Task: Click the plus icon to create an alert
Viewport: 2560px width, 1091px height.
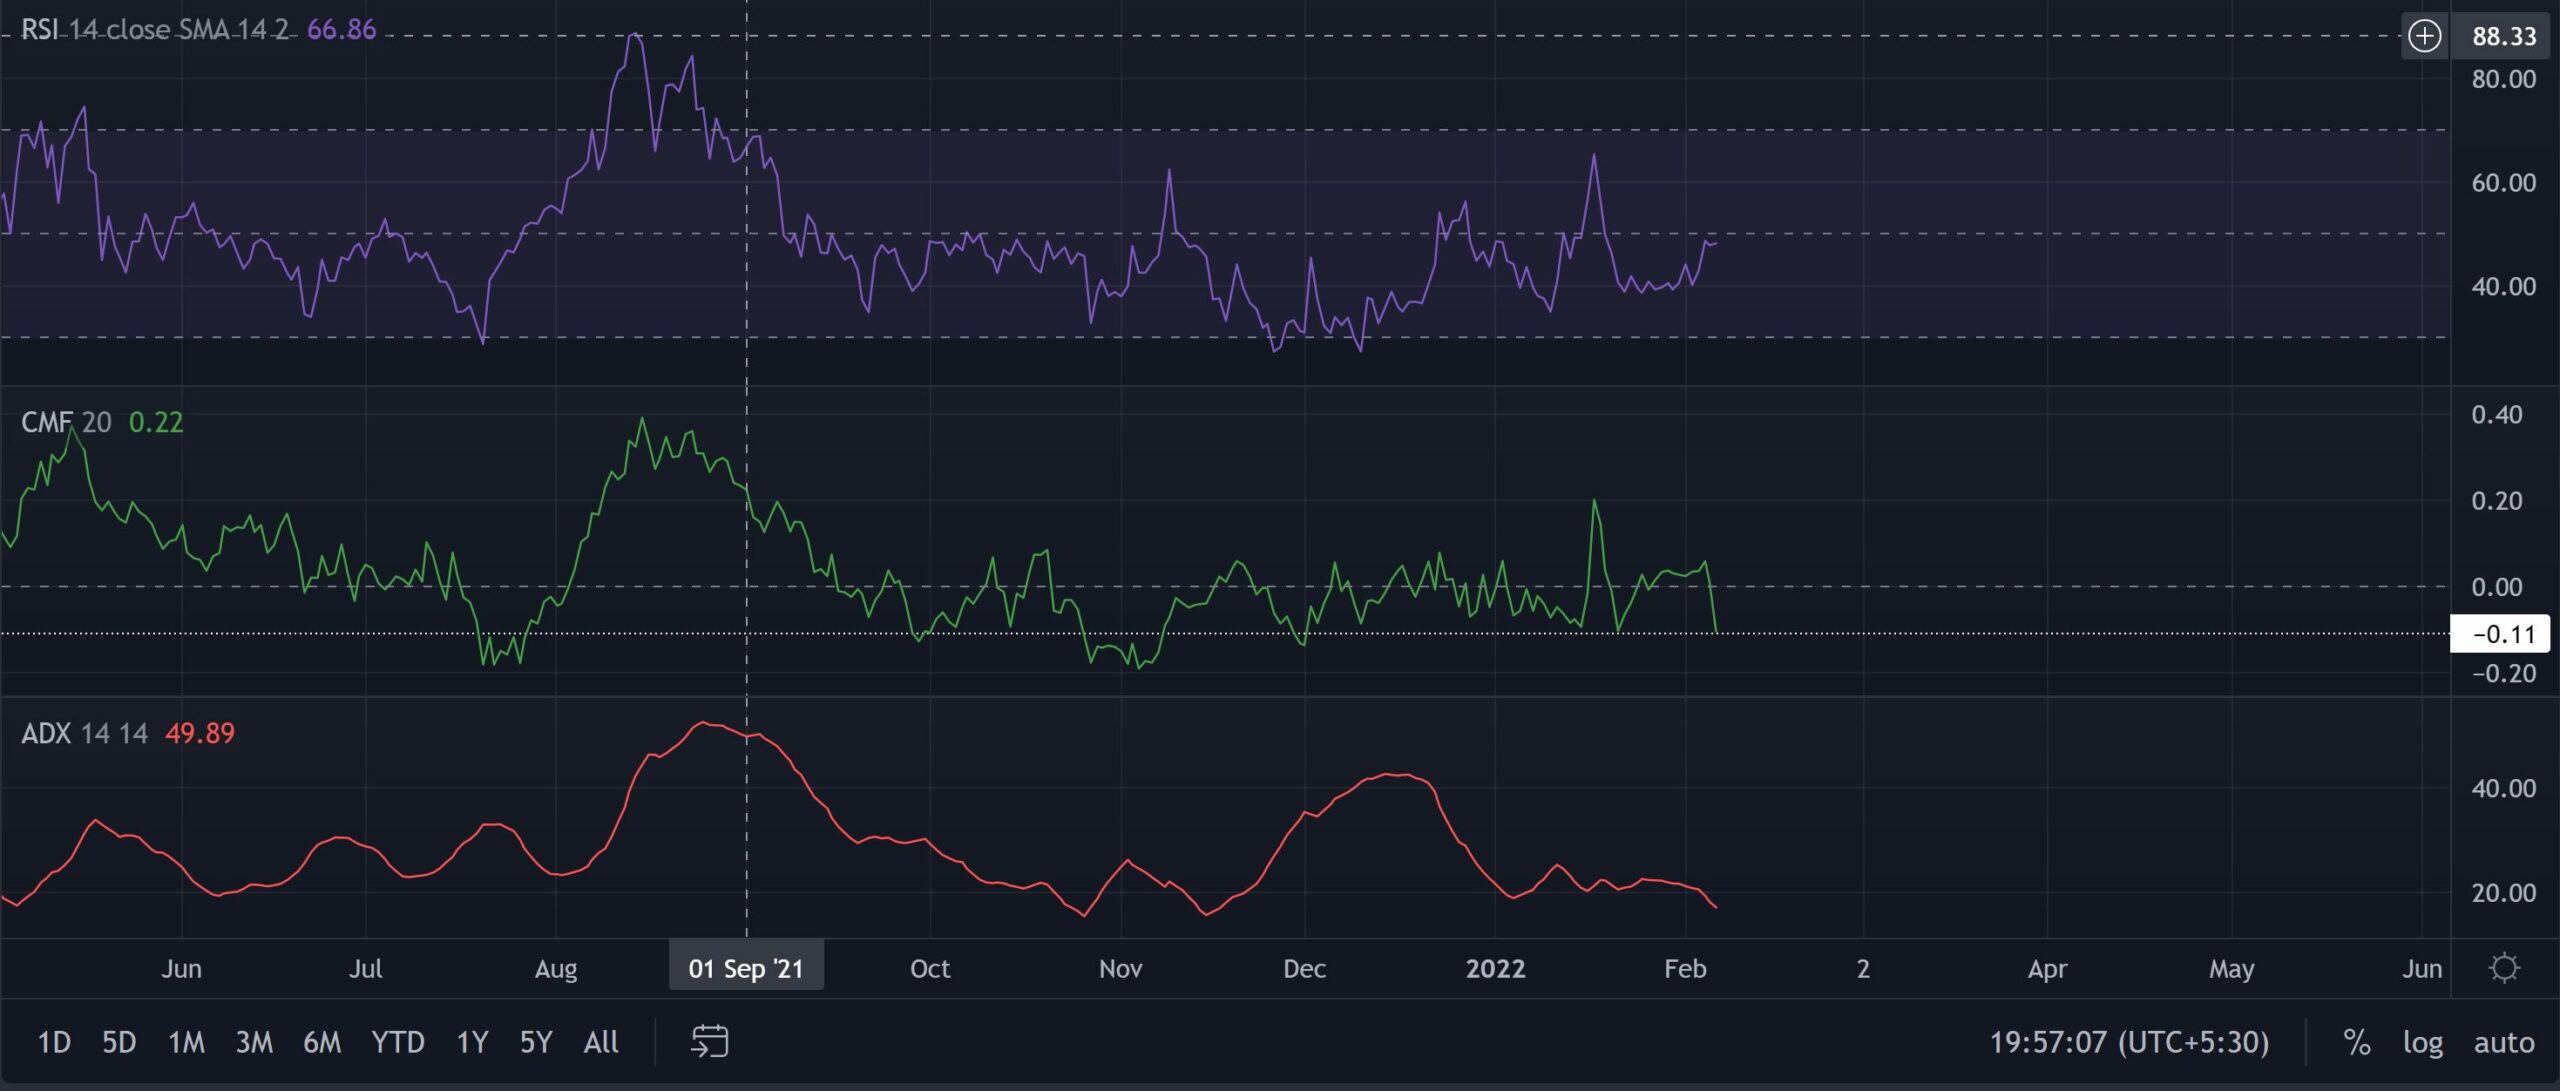Action: click(2424, 35)
